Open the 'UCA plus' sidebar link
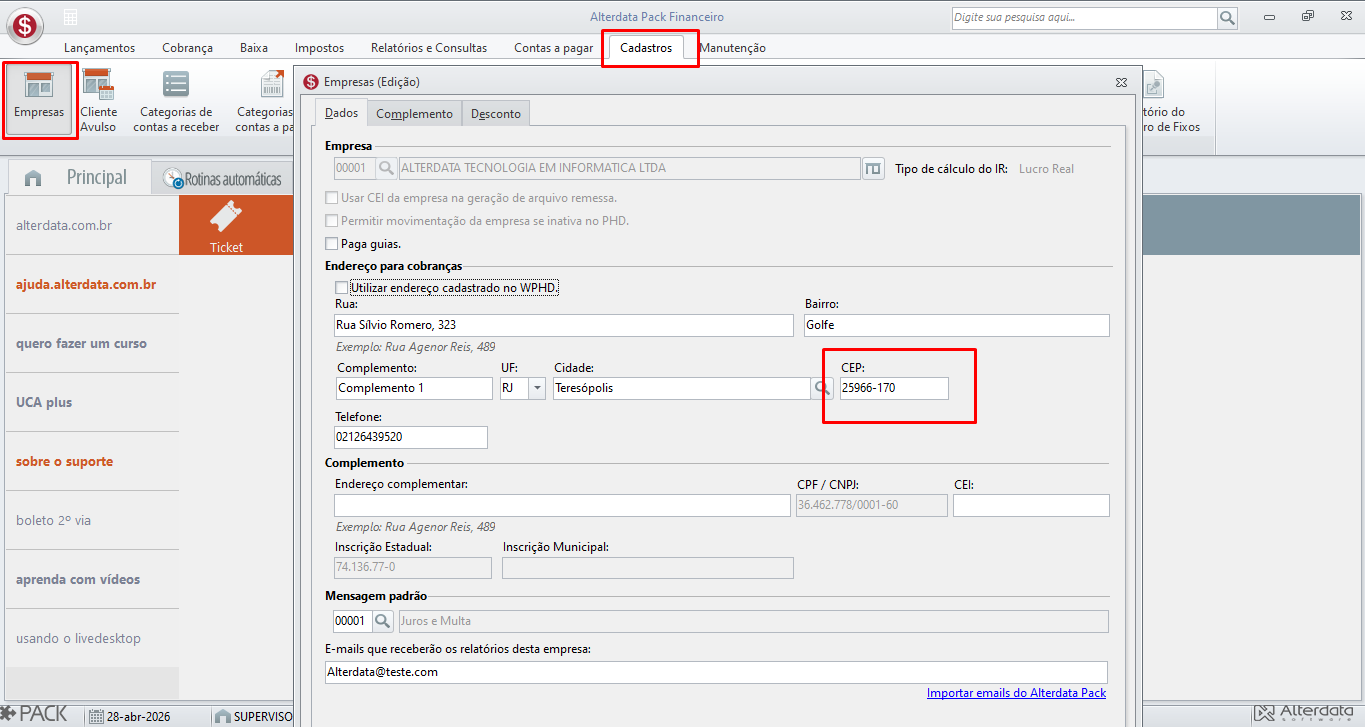This screenshot has height=727, width=1365. pos(44,402)
